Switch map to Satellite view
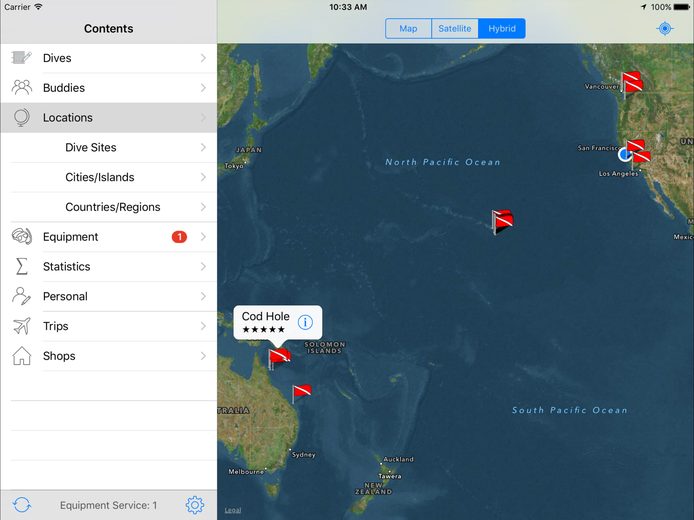Screen dimensions: 694x520 point(455,29)
